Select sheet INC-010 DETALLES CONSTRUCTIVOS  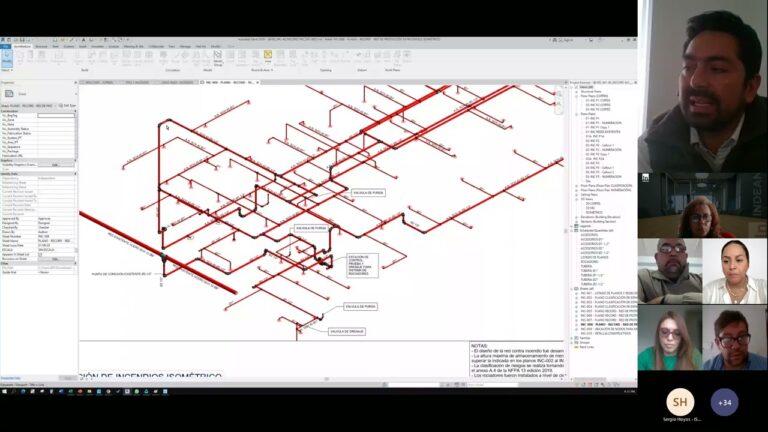click(605, 333)
